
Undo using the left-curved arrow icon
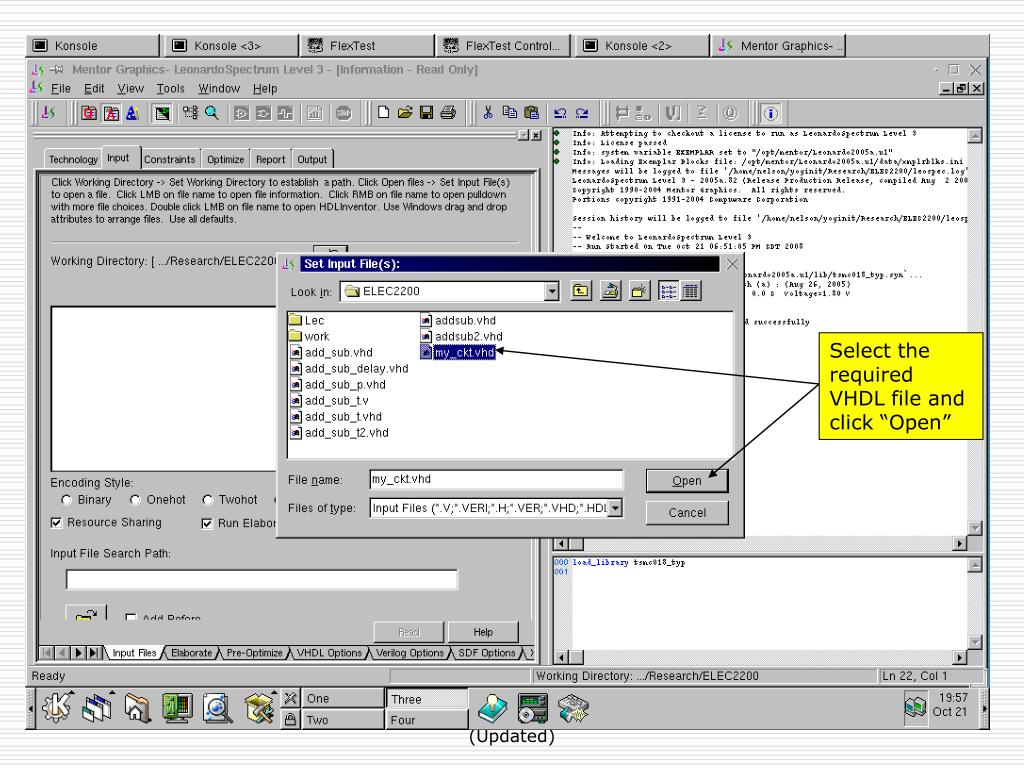pos(560,113)
